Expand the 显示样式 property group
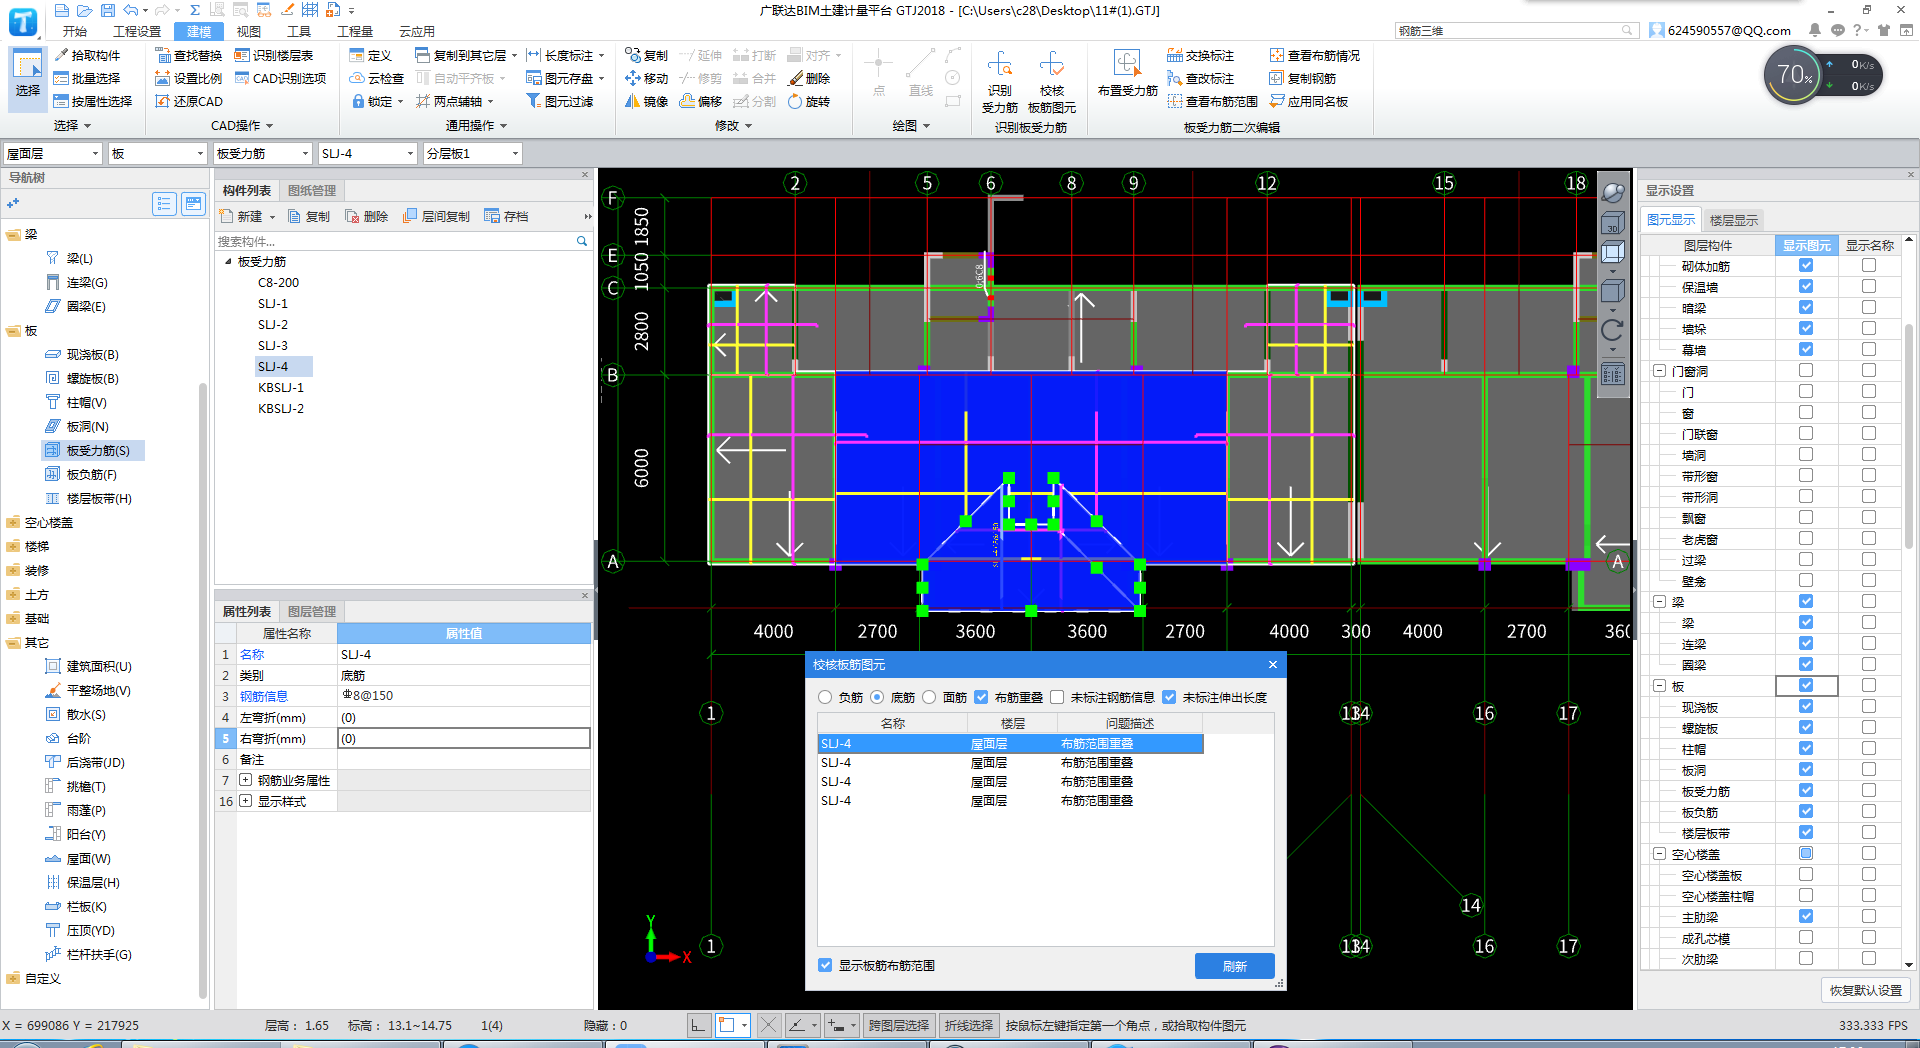1920x1048 pixels. pos(246,801)
